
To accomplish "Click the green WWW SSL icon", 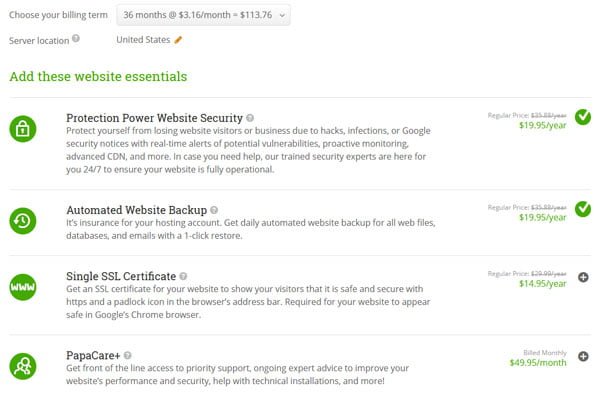I will [x=23, y=287].
